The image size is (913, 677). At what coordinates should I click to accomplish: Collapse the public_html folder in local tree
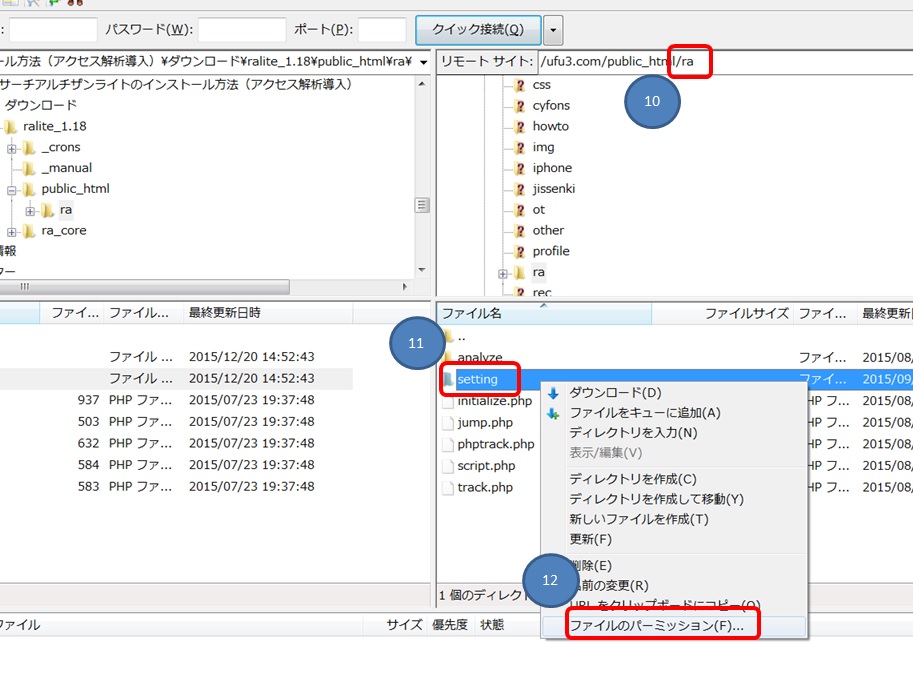[x=12, y=189]
